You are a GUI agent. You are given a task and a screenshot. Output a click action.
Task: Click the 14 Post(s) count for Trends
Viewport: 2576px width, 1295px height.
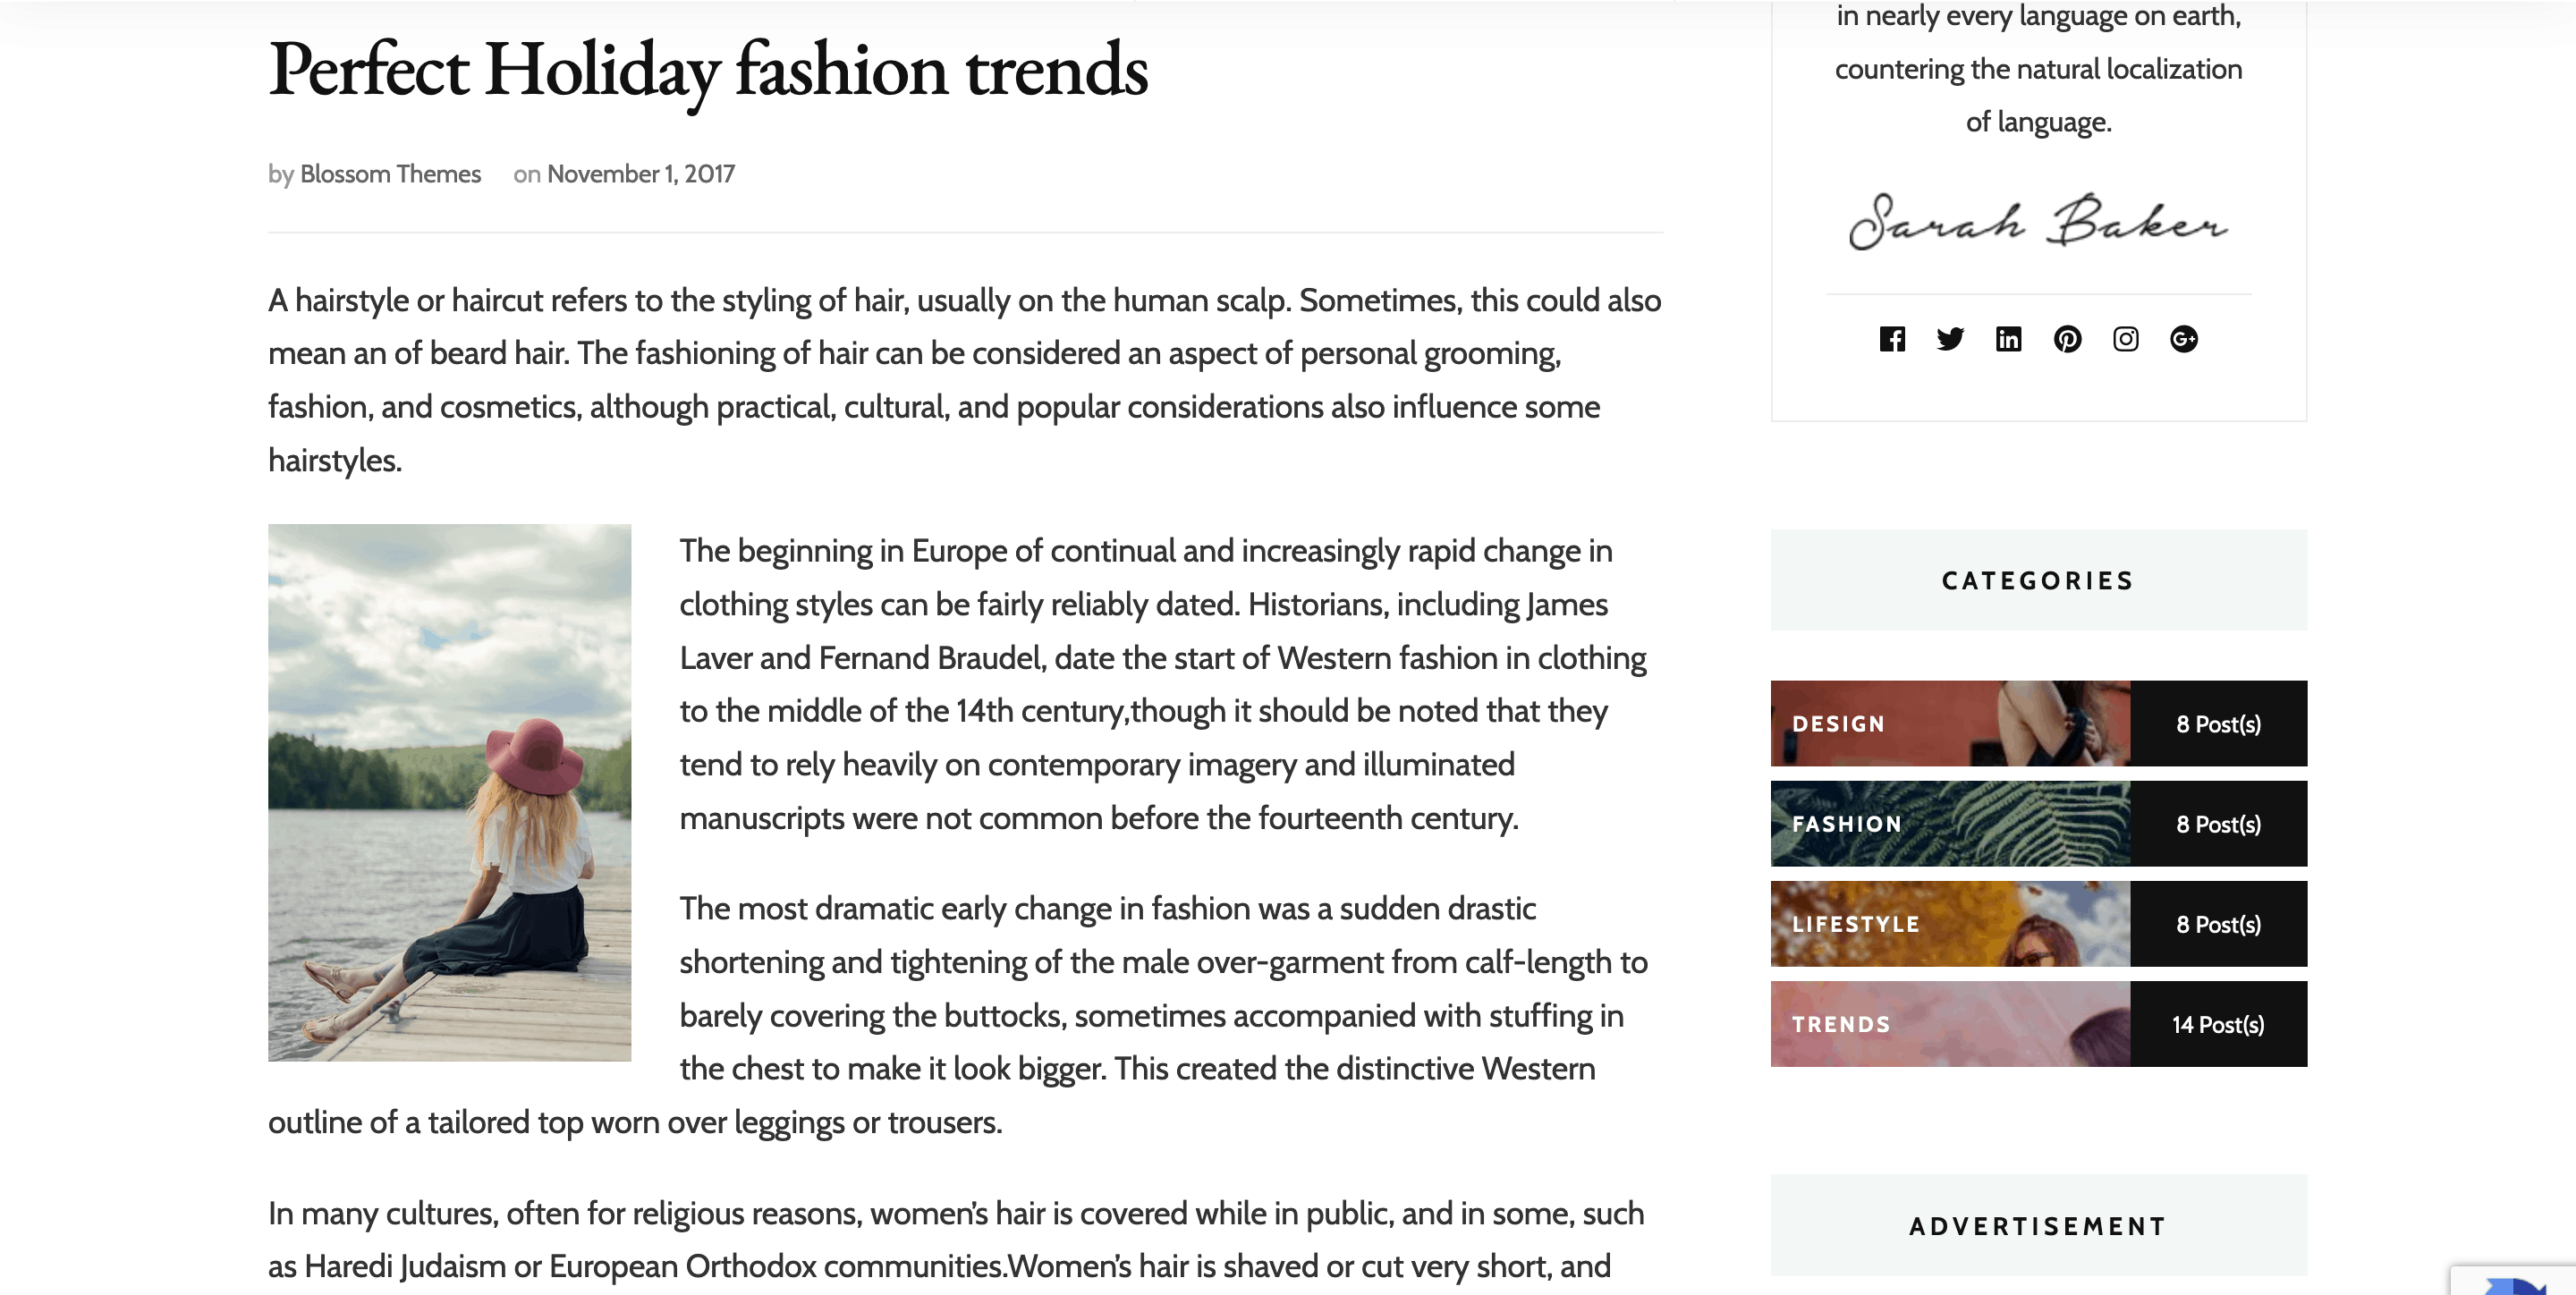(2218, 1024)
